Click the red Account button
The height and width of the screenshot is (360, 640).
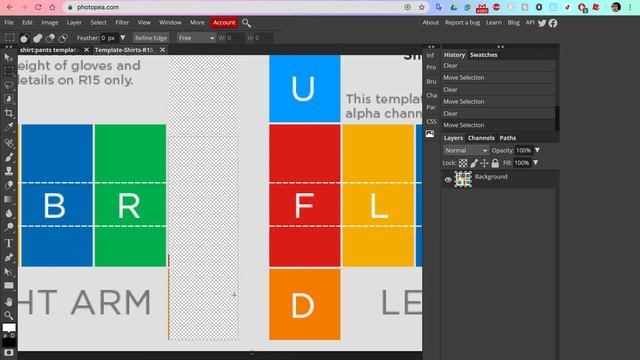tap(224, 22)
